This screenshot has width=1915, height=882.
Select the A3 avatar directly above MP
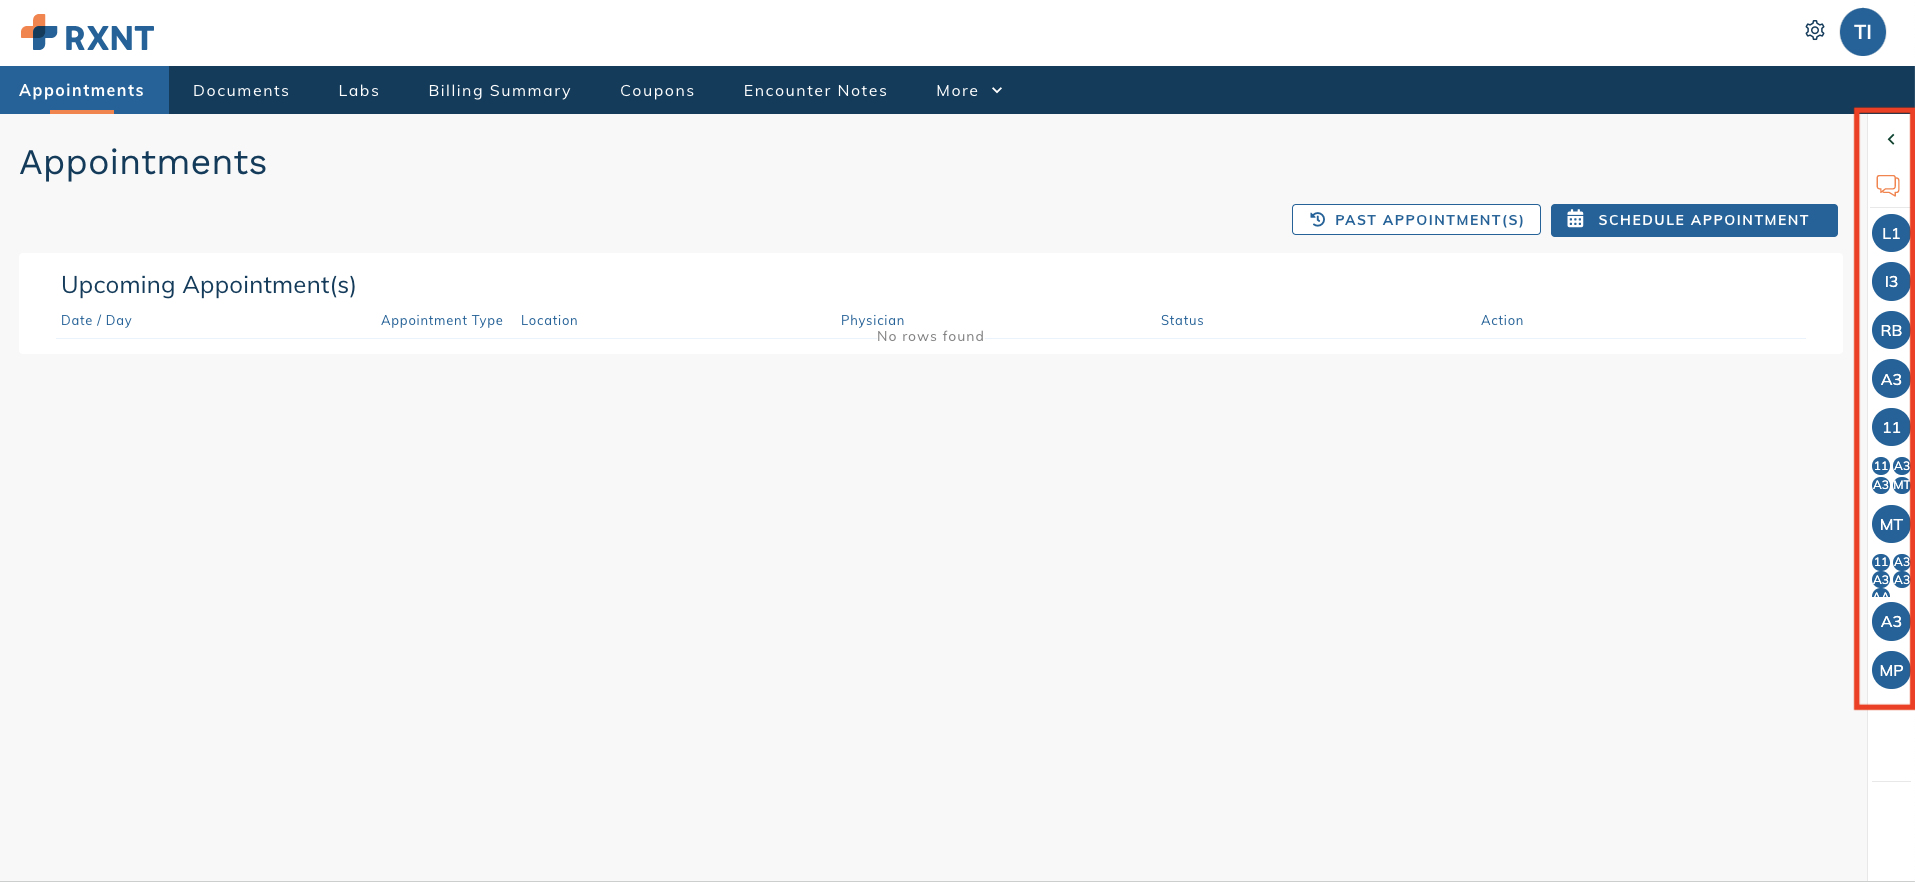pyautogui.click(x=1891, y=621)
